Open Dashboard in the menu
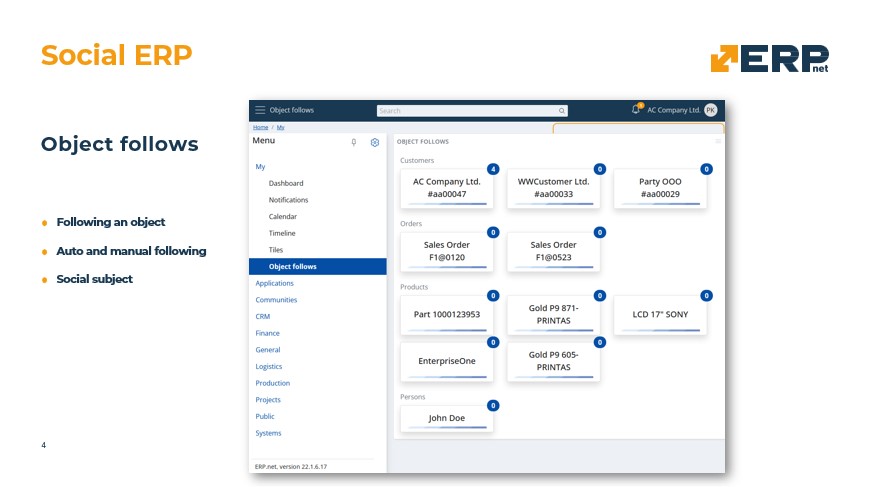 [286, 183]
